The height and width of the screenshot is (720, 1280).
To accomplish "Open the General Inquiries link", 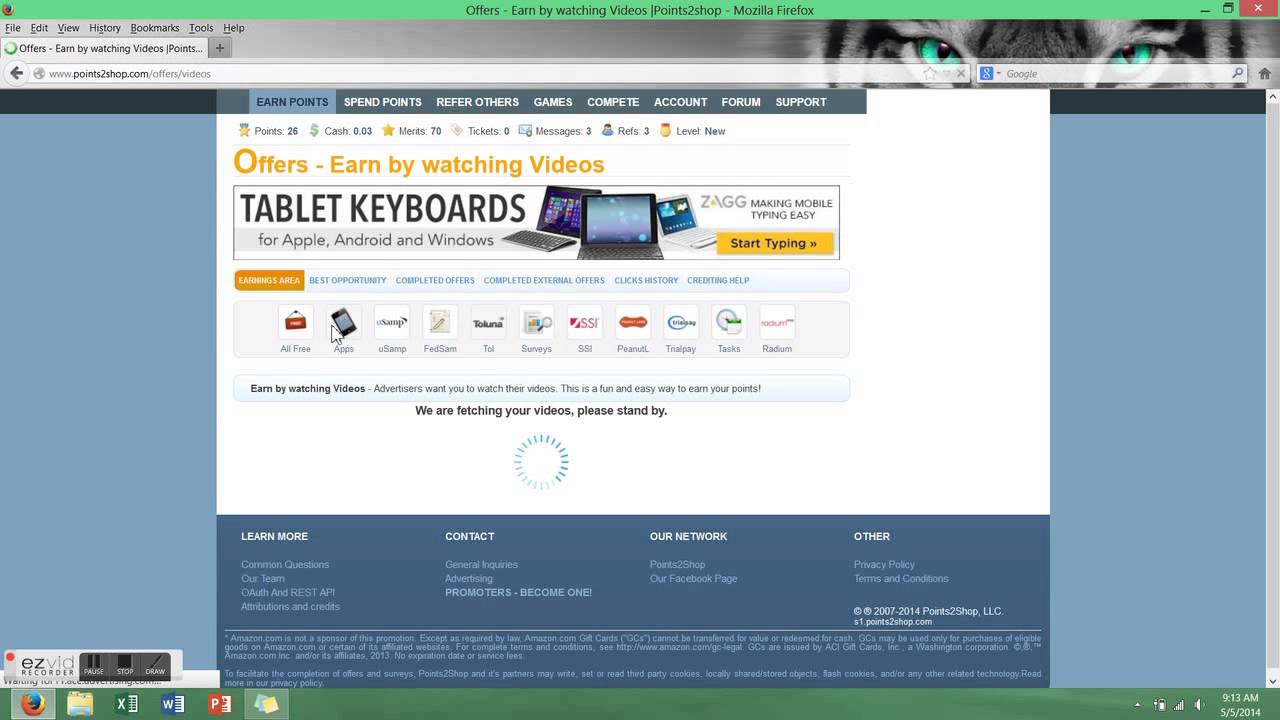I will coord(481,565).
